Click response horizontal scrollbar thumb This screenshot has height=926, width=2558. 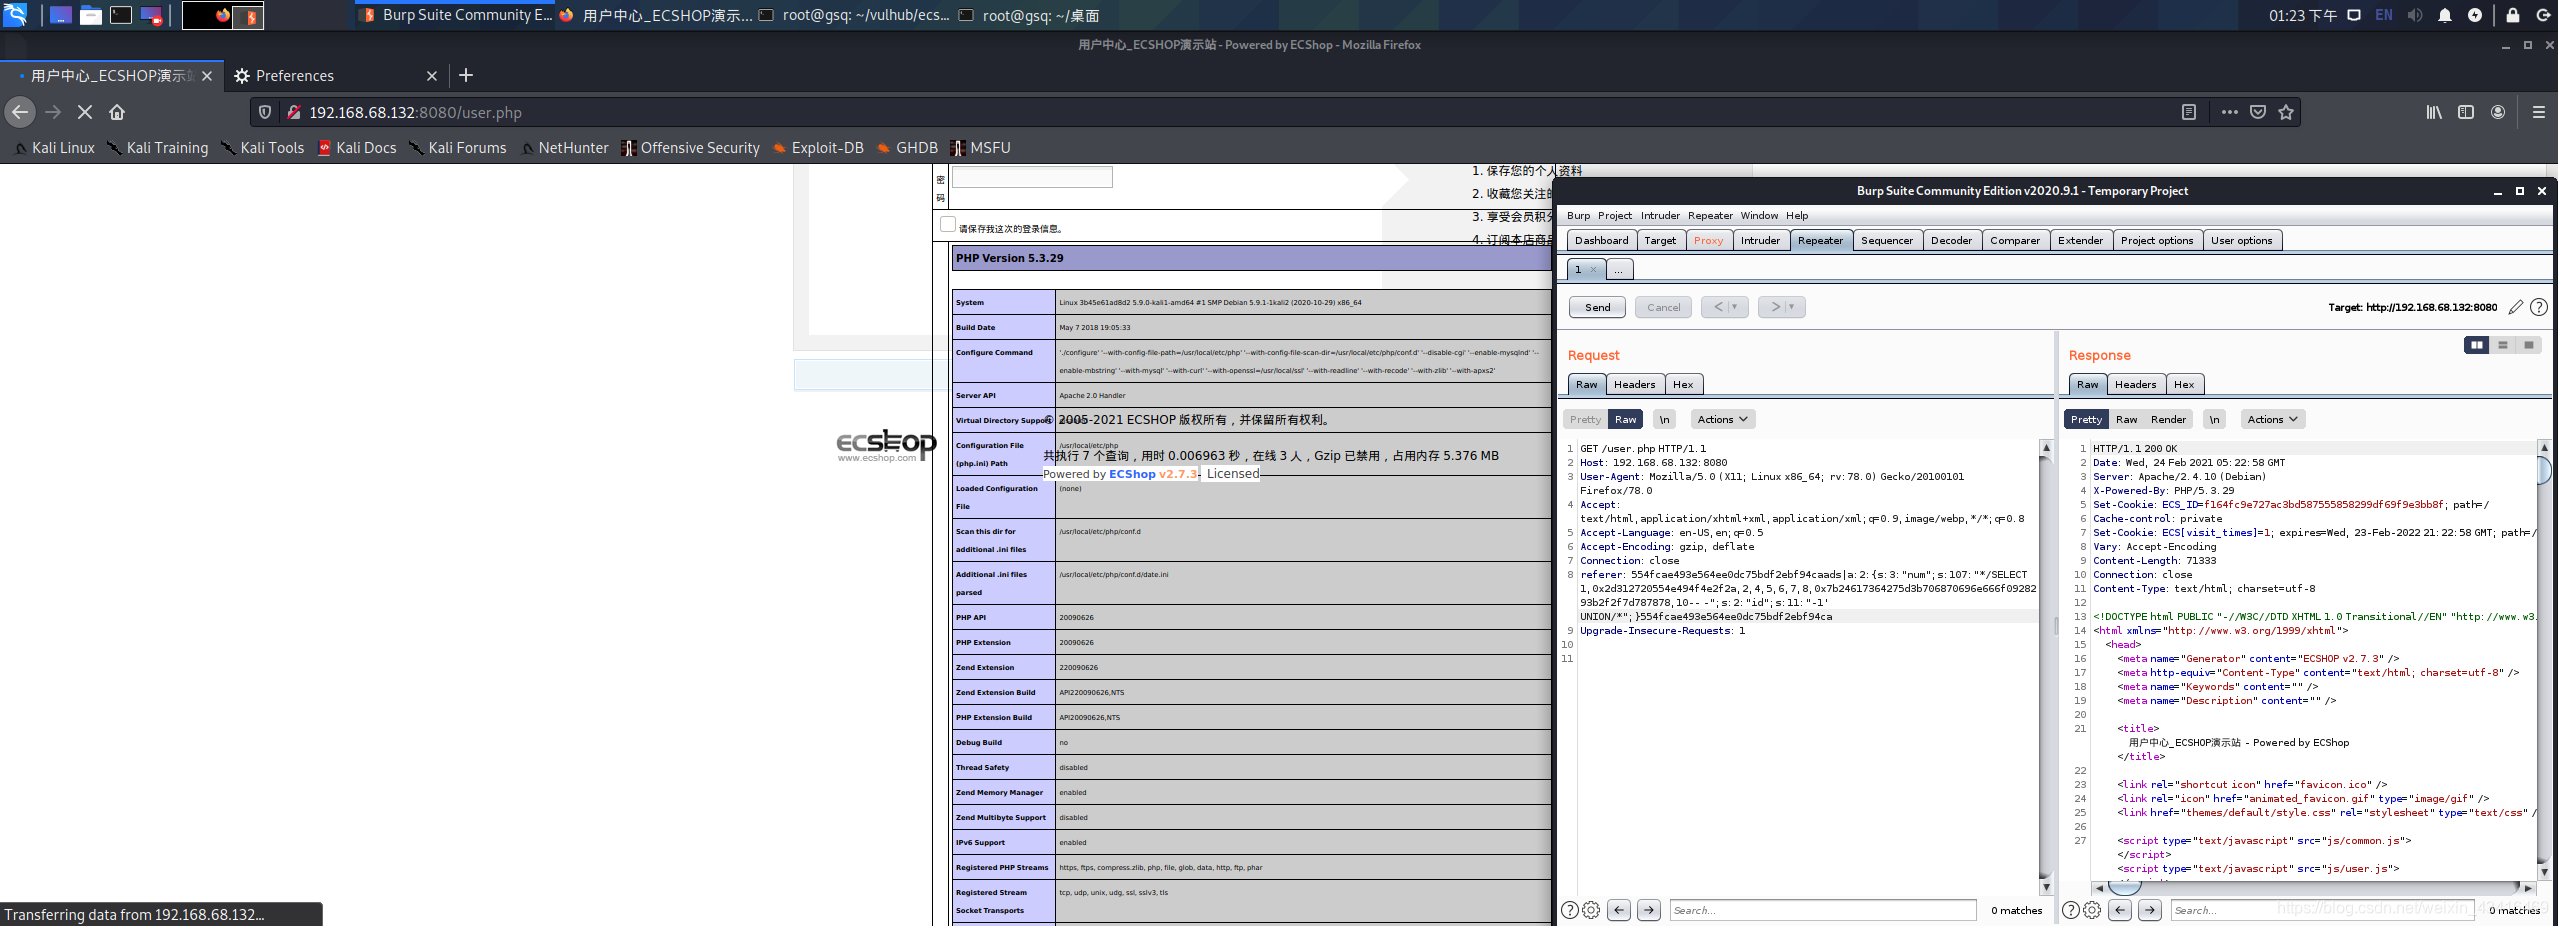[2125, 887]
